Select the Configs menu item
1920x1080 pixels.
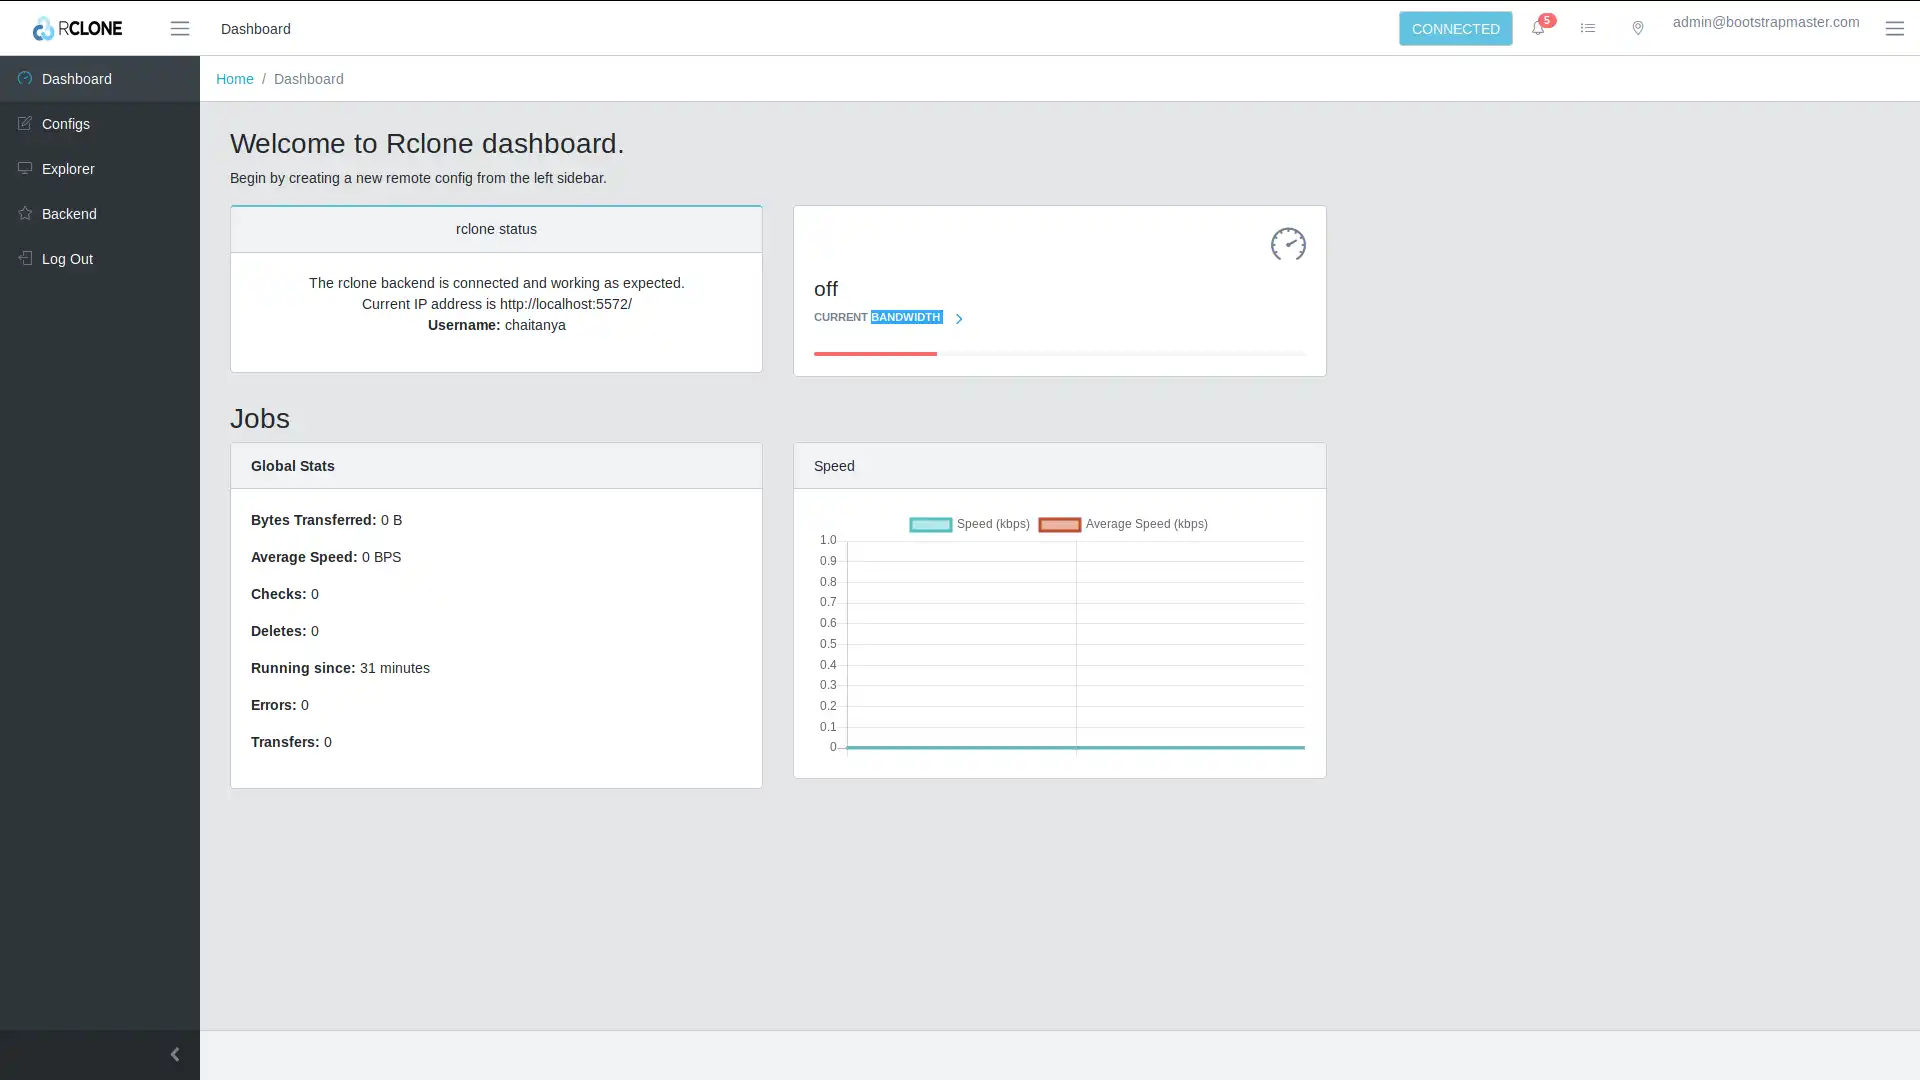point(99,123)
